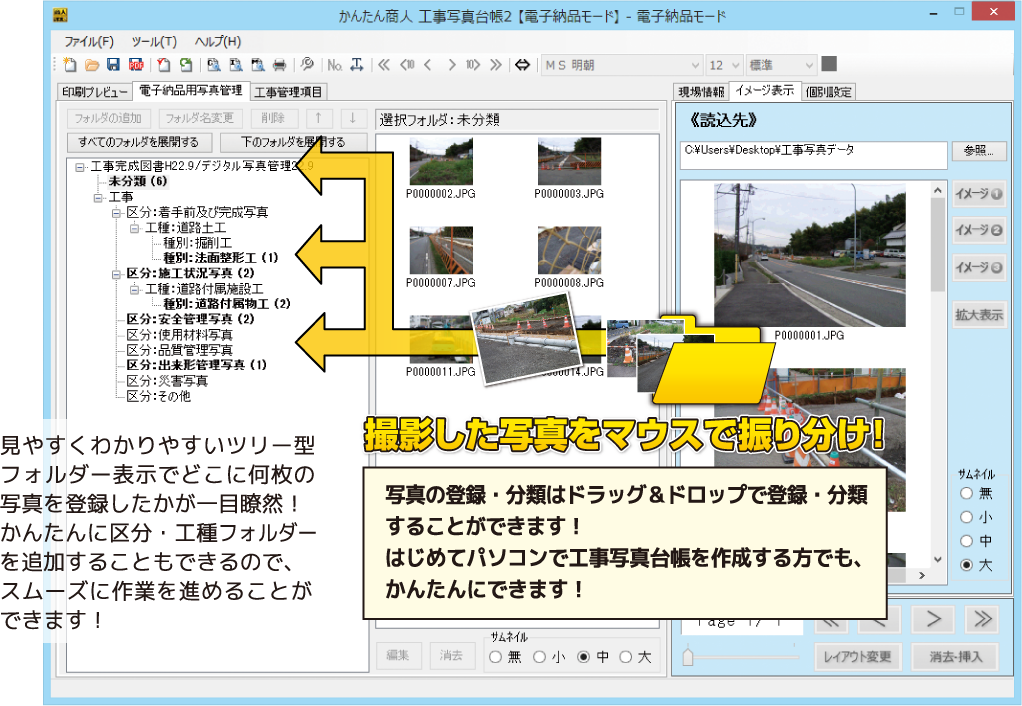Select 区分:安全管理写真 (2) tree item

190,319
